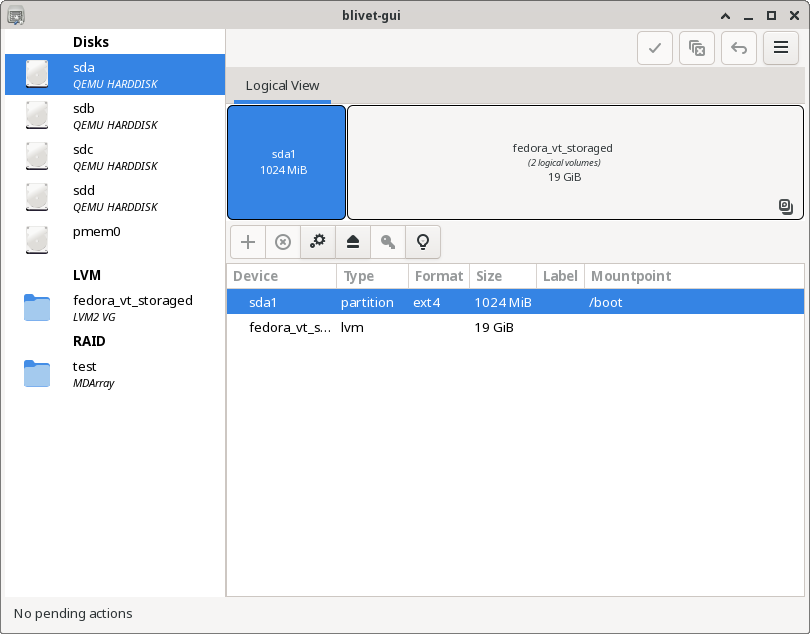Select disk sdc in Disks list
This screenshot has height=634, width=810.
point(115,157)
